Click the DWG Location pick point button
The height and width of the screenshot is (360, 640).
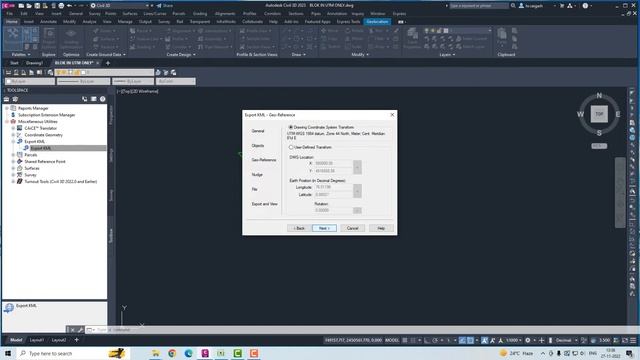click(x=357, y=167)
